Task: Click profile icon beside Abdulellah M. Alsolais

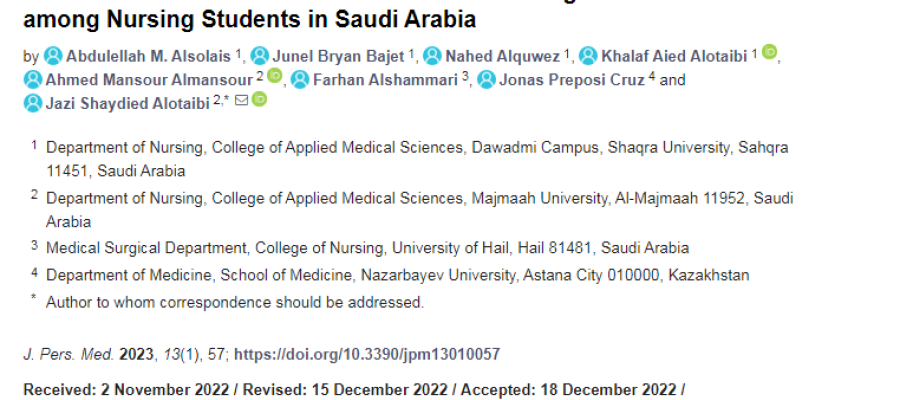Action: [53, 56]
